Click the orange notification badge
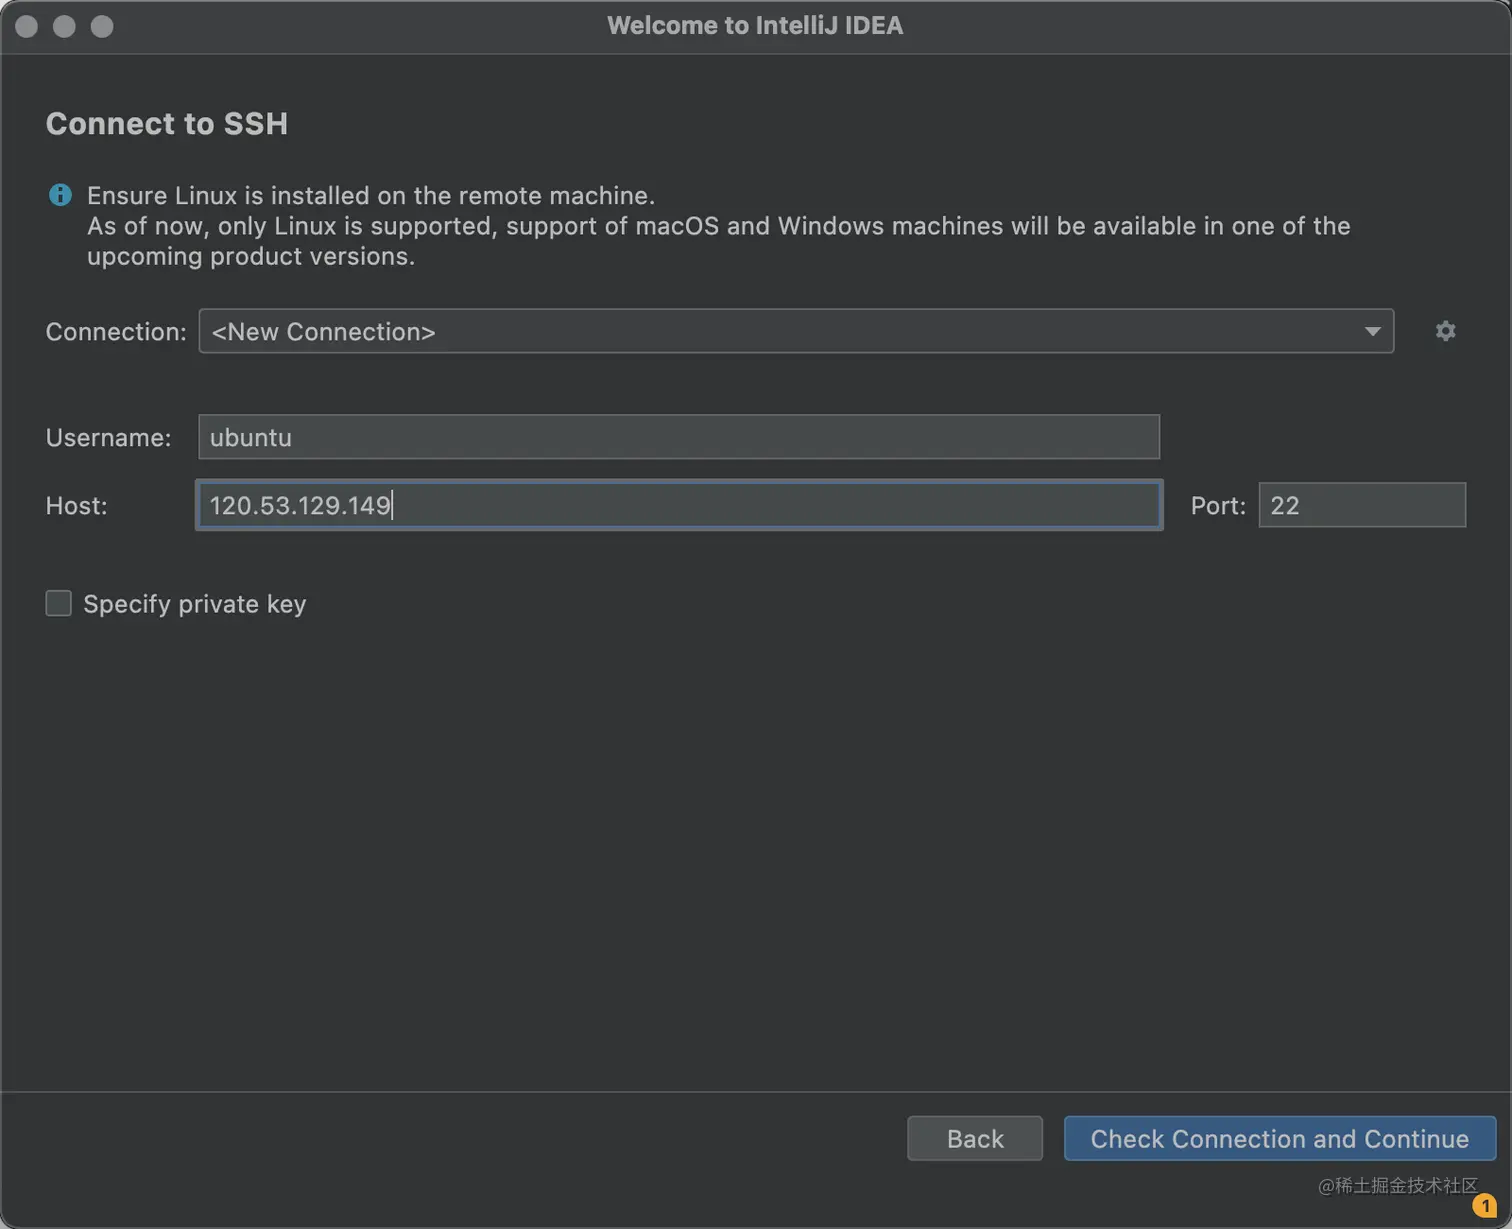This screenshot has width=1512, height=1229. (1485, 1206)
